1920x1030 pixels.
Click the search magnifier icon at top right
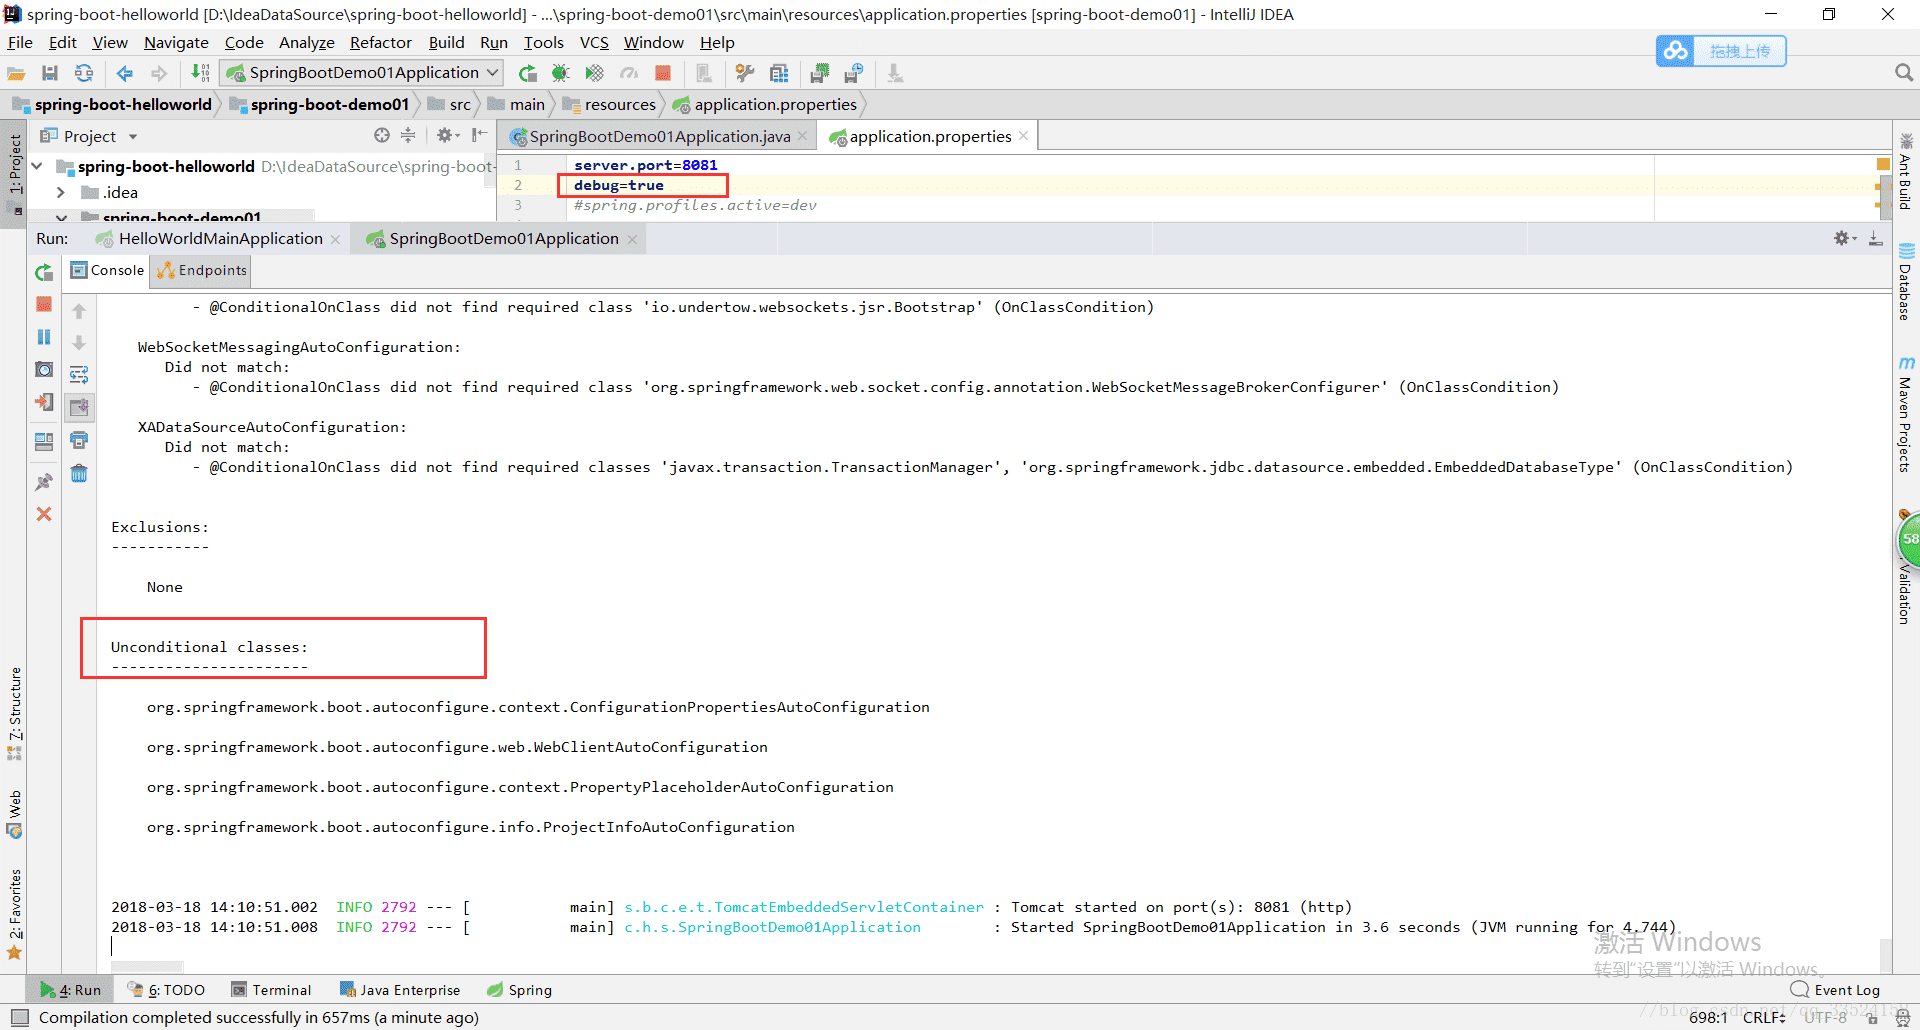pyautogui.click(x=1904, y=73)
